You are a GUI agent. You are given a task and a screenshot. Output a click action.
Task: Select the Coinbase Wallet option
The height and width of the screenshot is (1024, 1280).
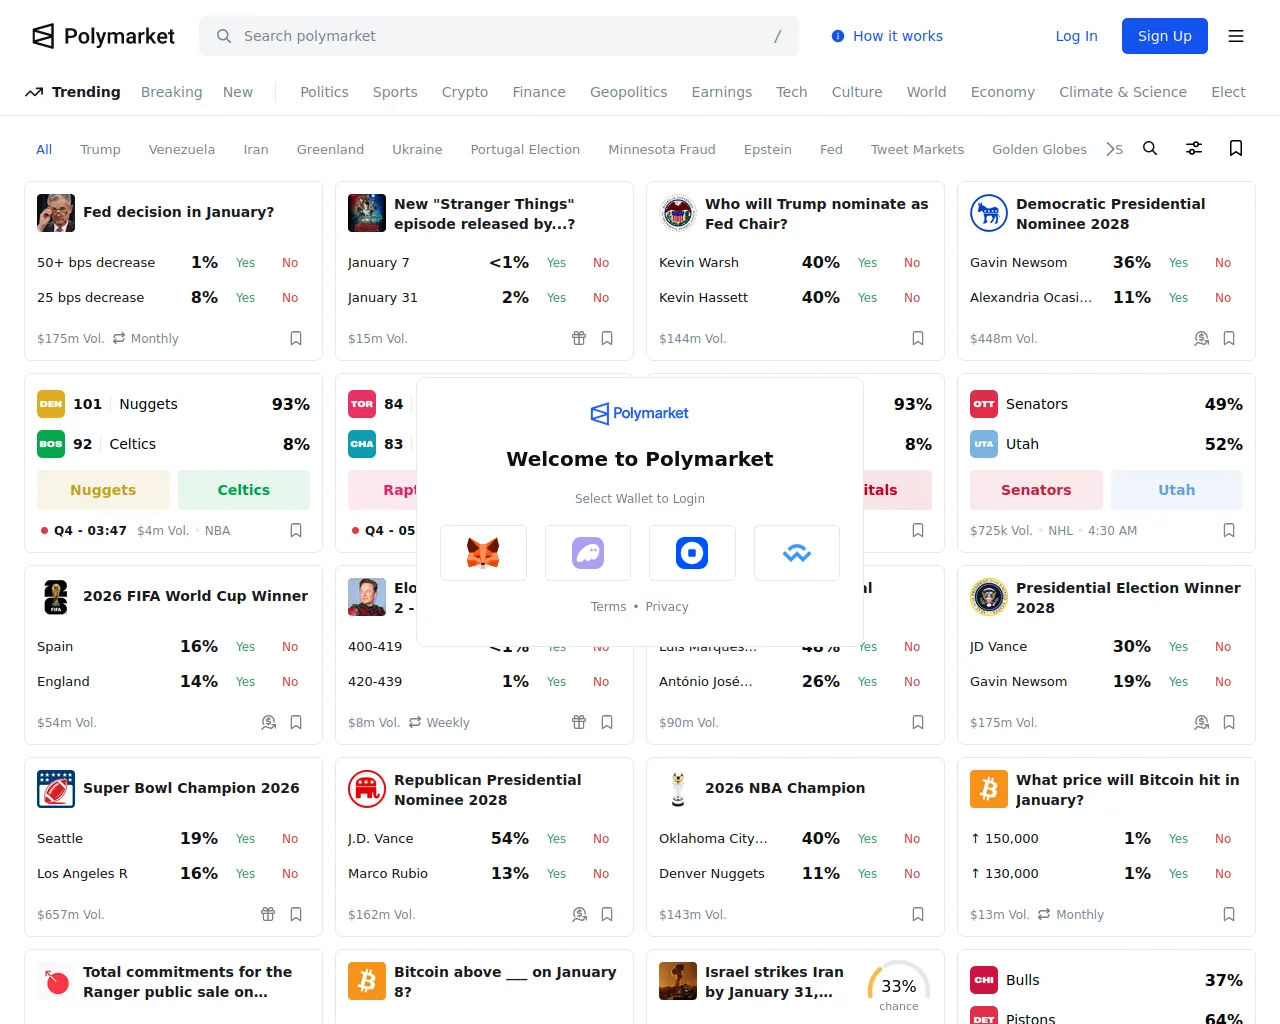692,553
